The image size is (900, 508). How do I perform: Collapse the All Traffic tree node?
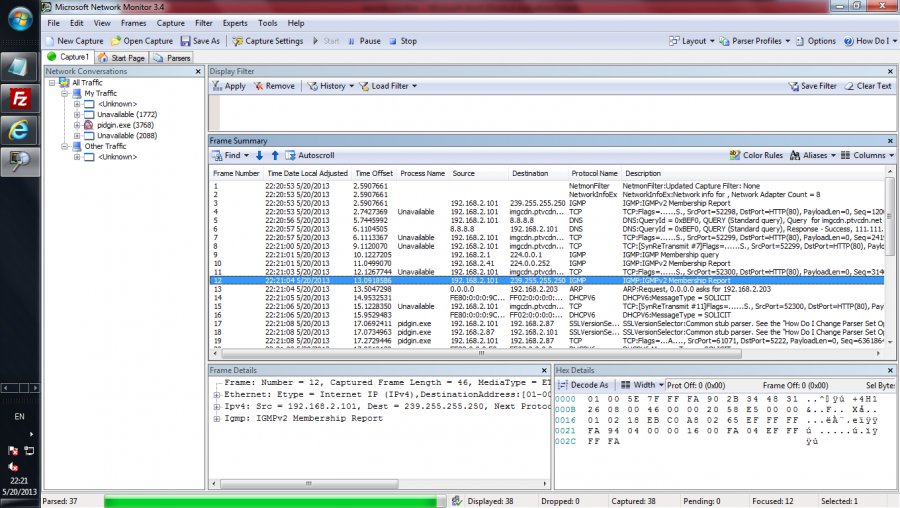(x=52, y=83)
